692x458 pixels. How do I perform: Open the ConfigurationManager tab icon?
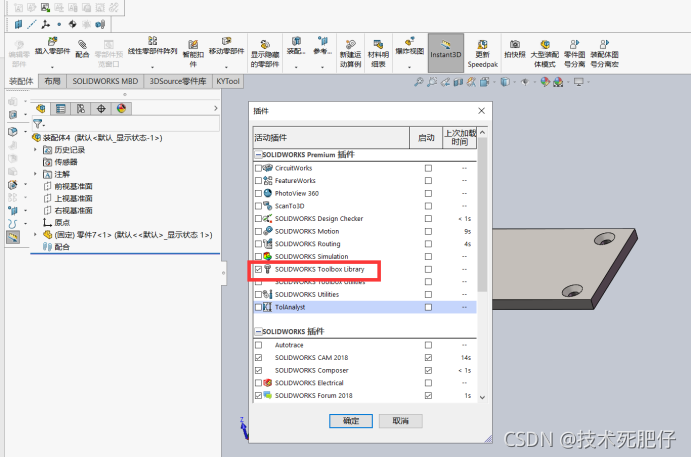81,109
